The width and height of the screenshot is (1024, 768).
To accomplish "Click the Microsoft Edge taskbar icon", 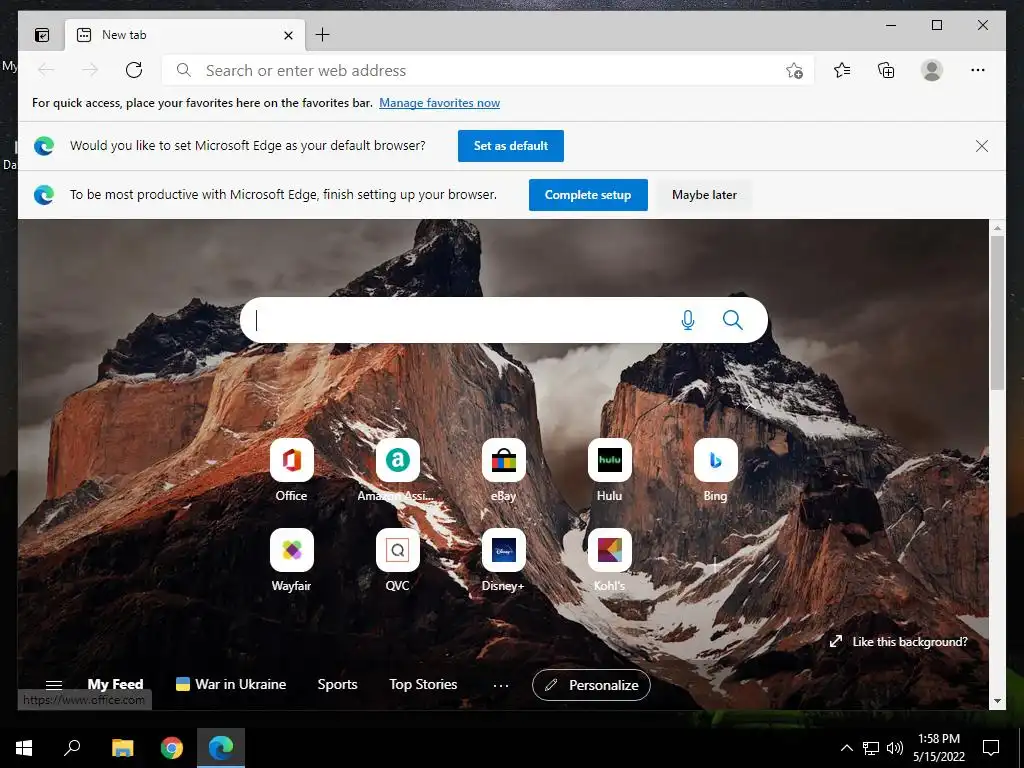I will tap(221, 748).
